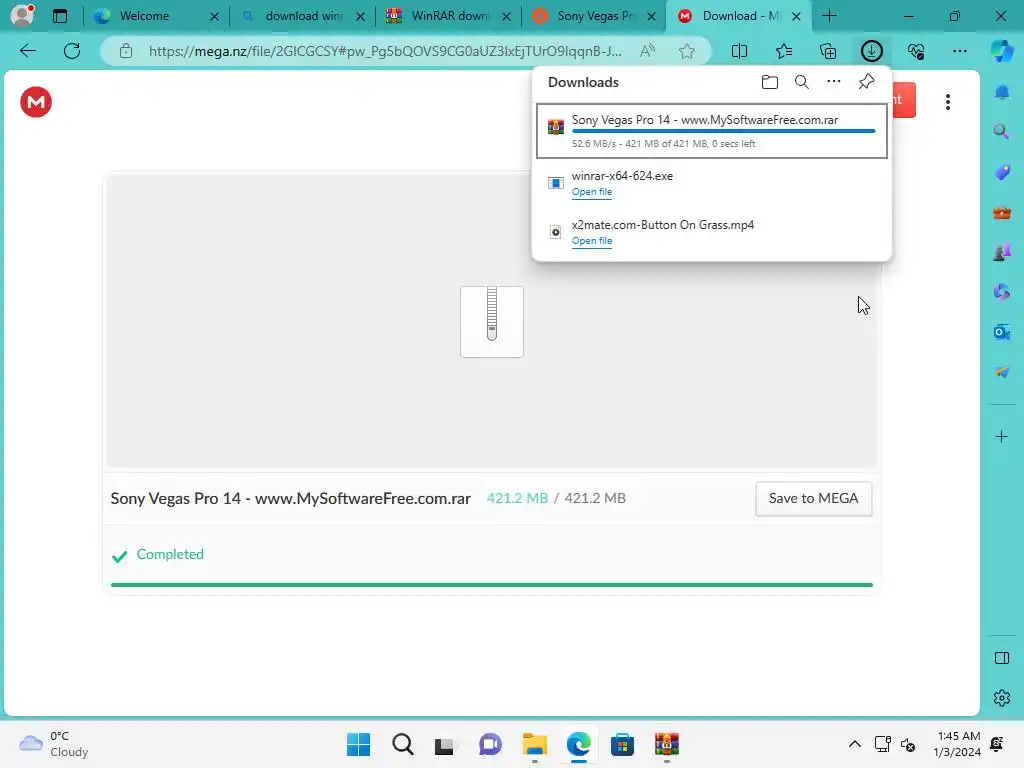Switch to the Welcome tab
This screenshot has width=1024, height=768.
[156, 16]
